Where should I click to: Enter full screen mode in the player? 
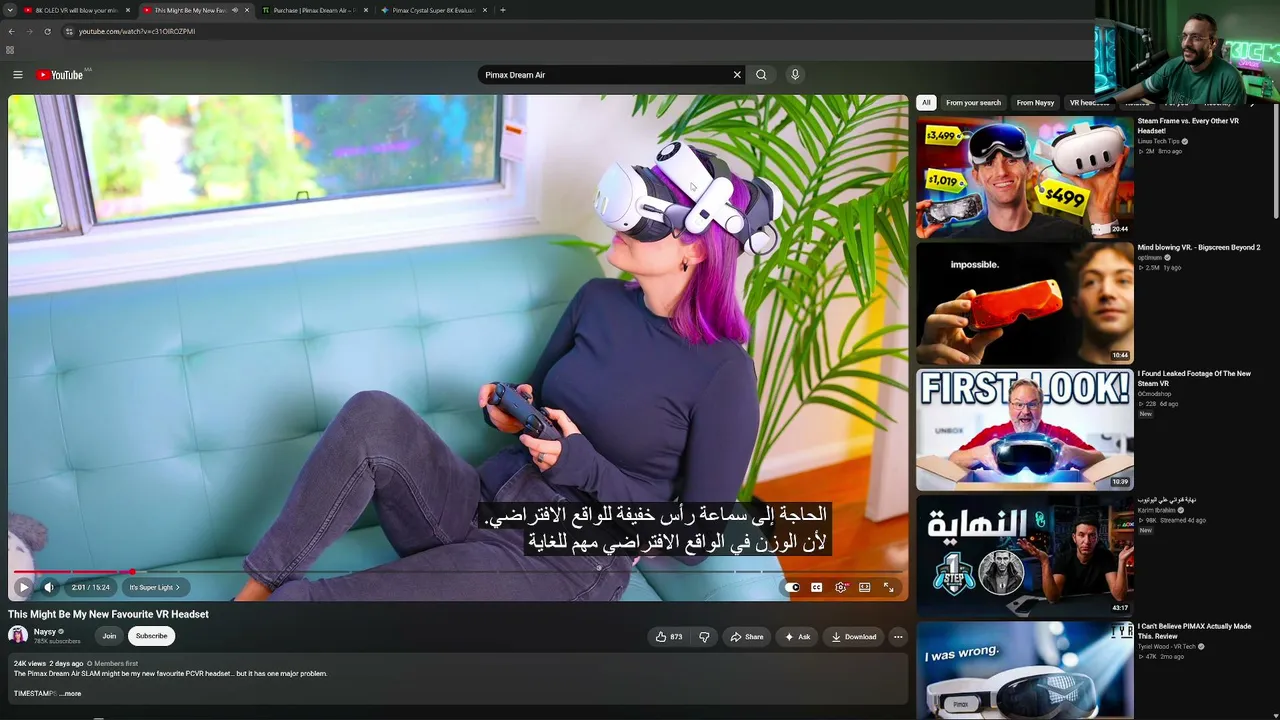click(888, 587)
